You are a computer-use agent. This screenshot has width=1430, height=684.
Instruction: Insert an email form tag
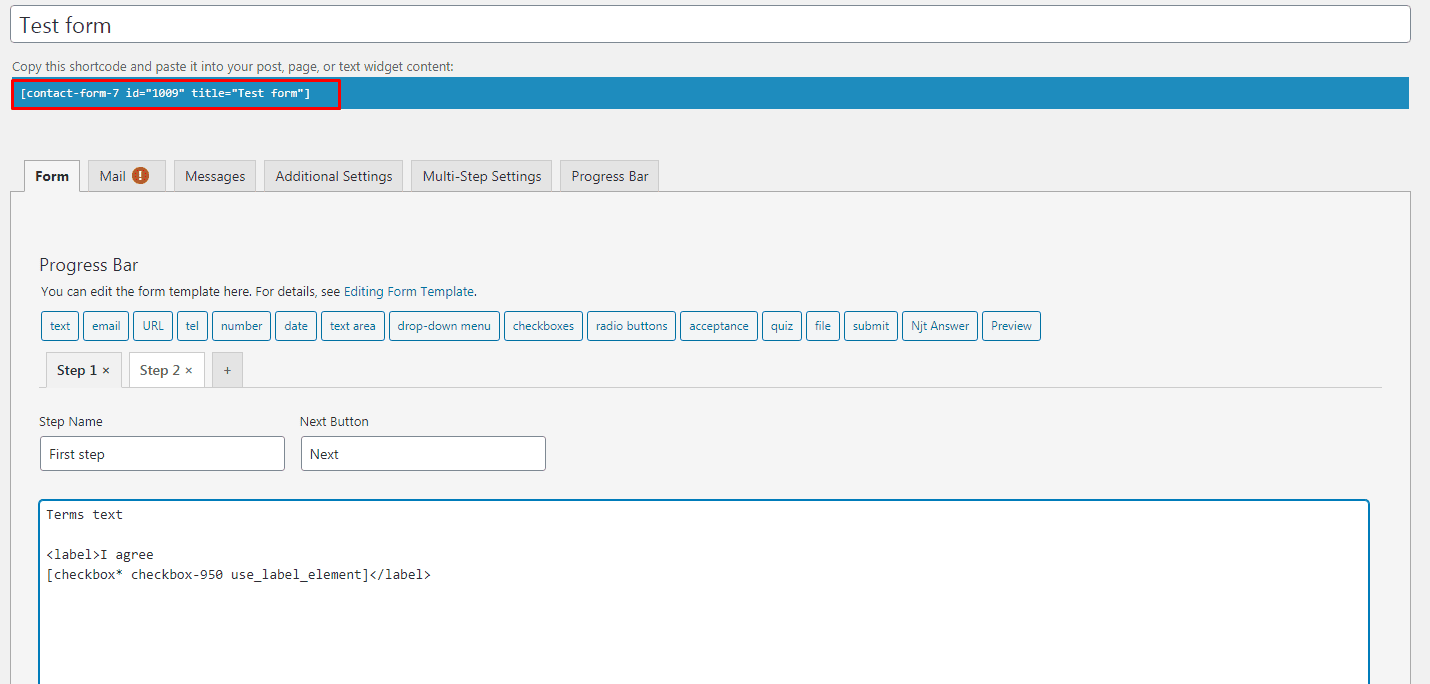point(106,326)
